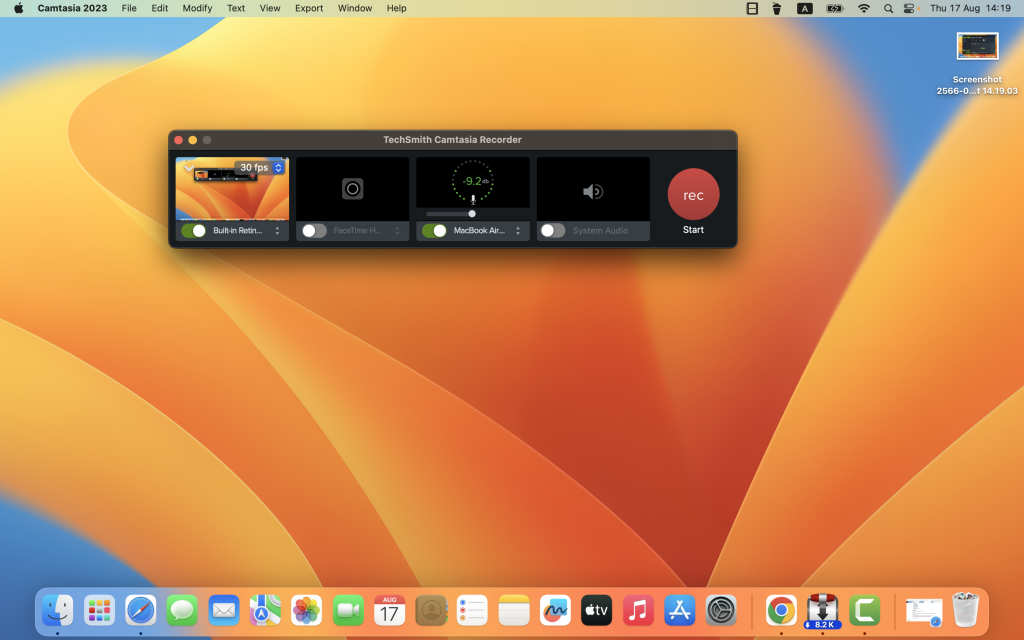Open the Modify menu
Image resolution: width=1024 pixels, height=640 pixels.
[x=197, y=8]
